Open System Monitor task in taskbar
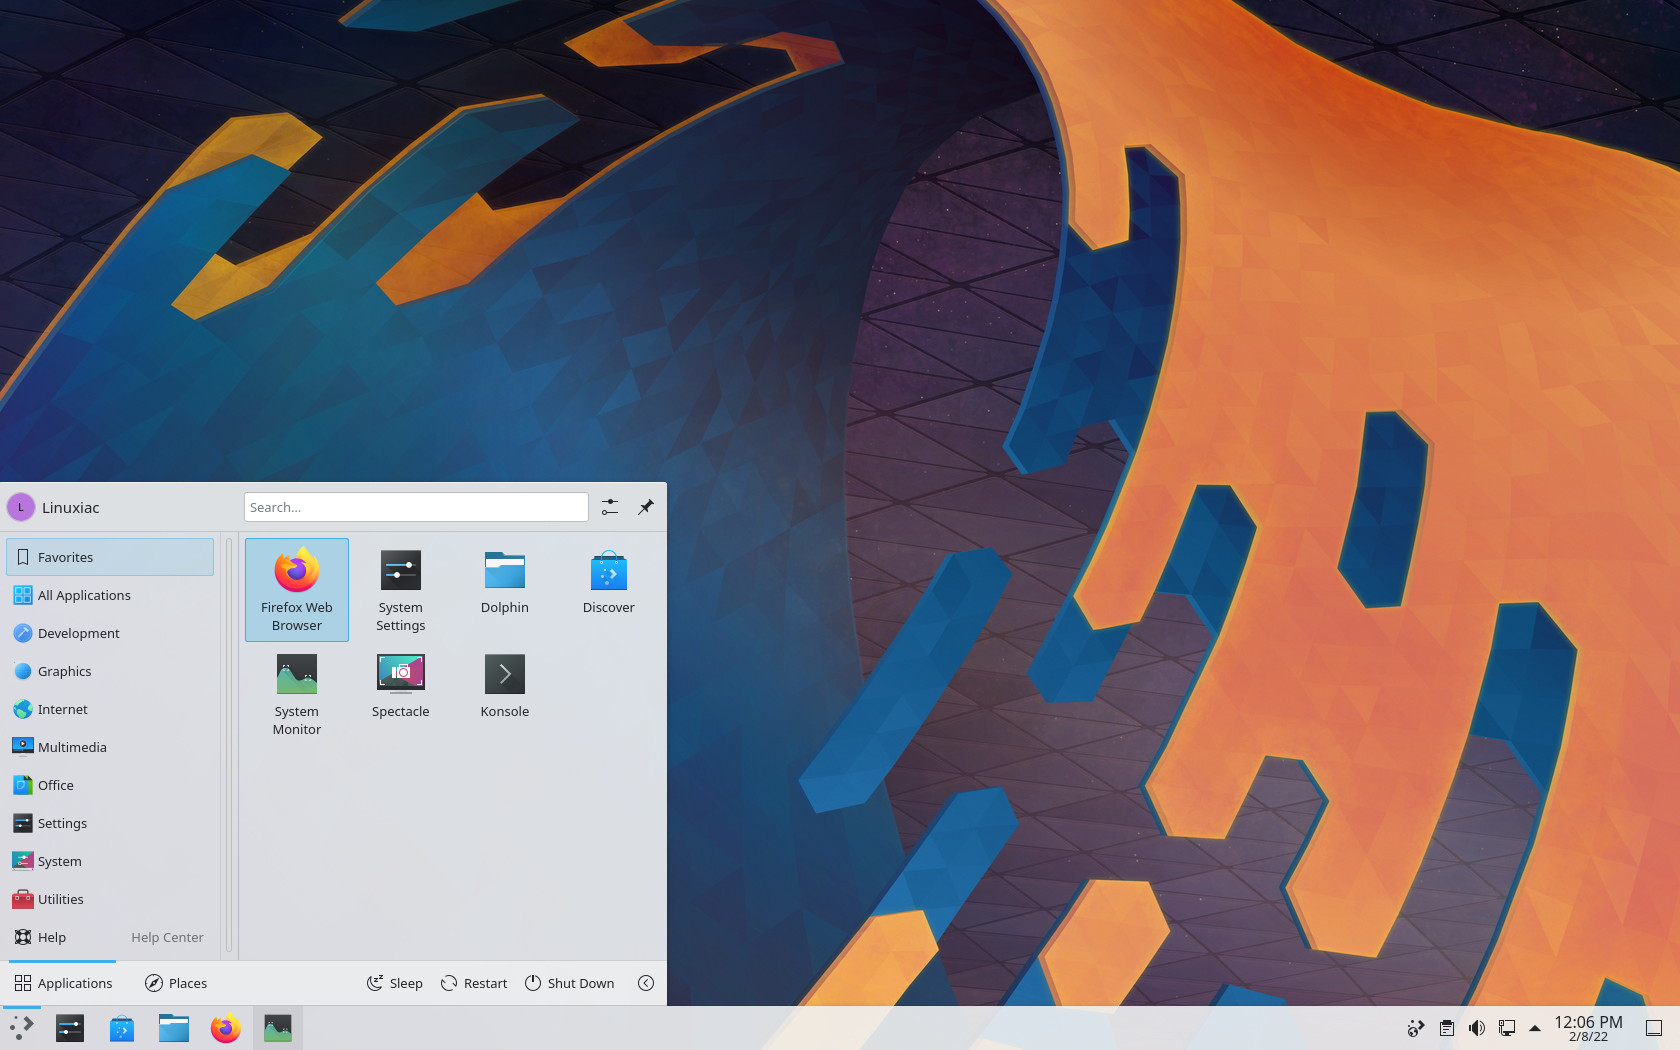 coord(278,1028)
